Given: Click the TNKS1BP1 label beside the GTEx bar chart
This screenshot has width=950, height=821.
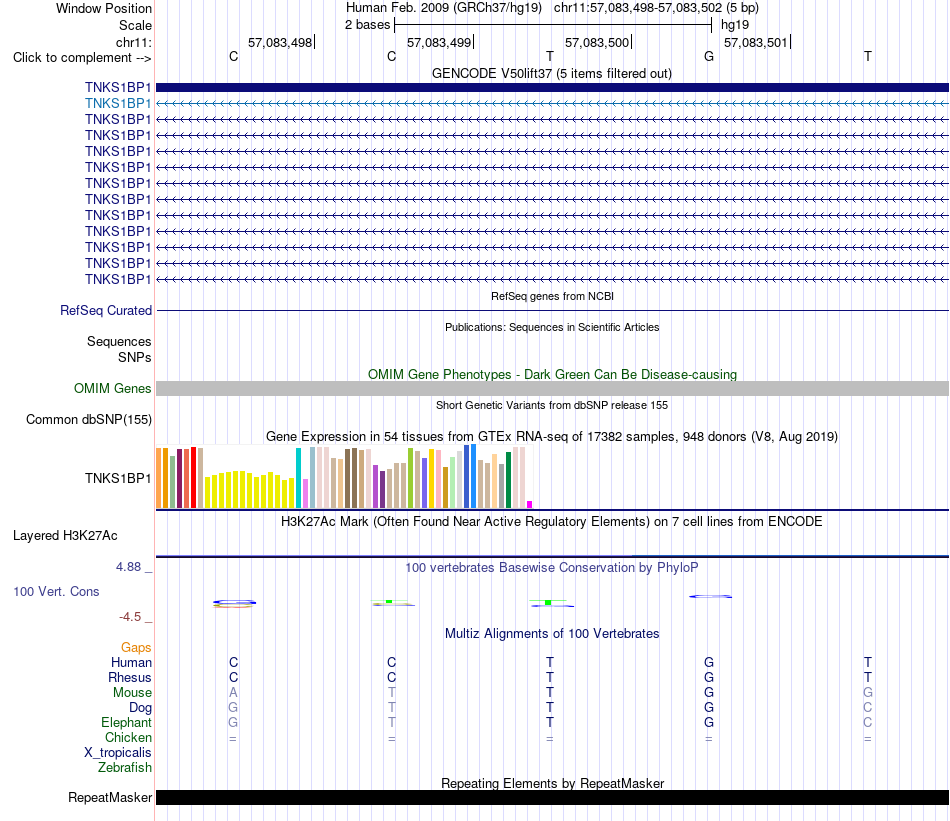Looking at the screenshot, I should [118, 478].
